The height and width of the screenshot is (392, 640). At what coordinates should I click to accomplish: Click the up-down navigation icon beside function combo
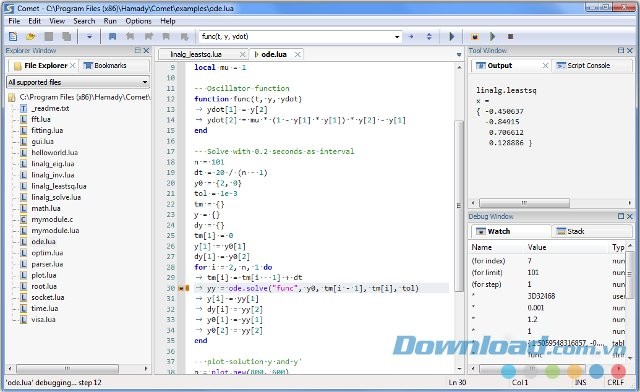429,37
